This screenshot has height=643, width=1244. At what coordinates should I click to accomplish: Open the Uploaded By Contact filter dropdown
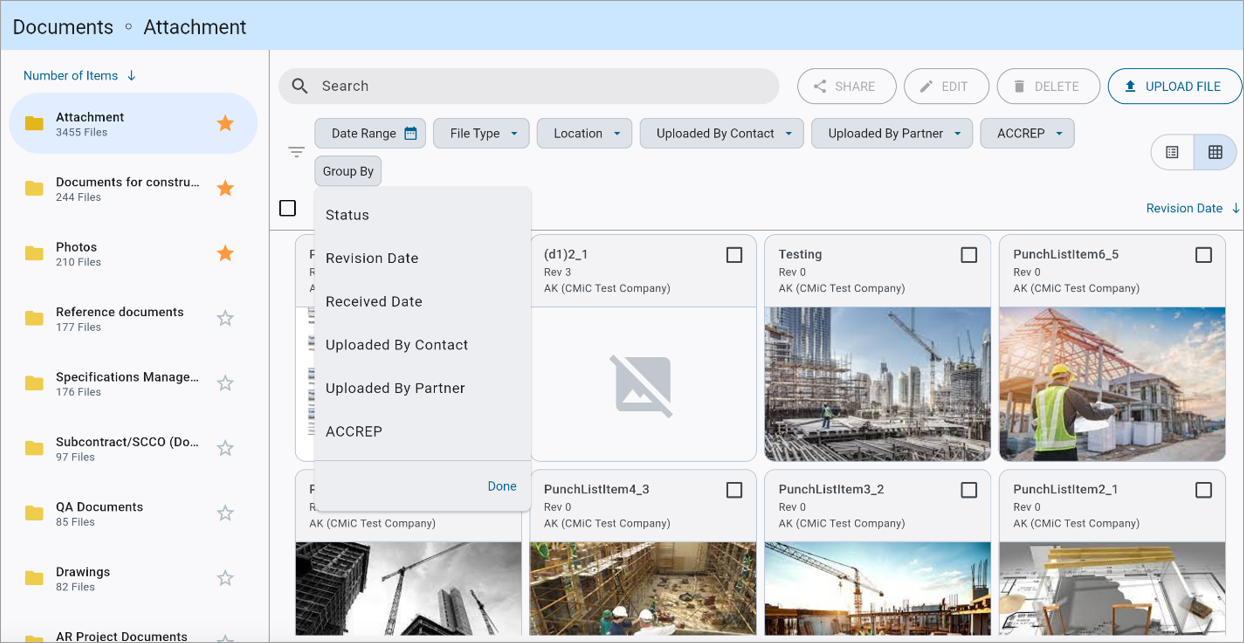722,133
